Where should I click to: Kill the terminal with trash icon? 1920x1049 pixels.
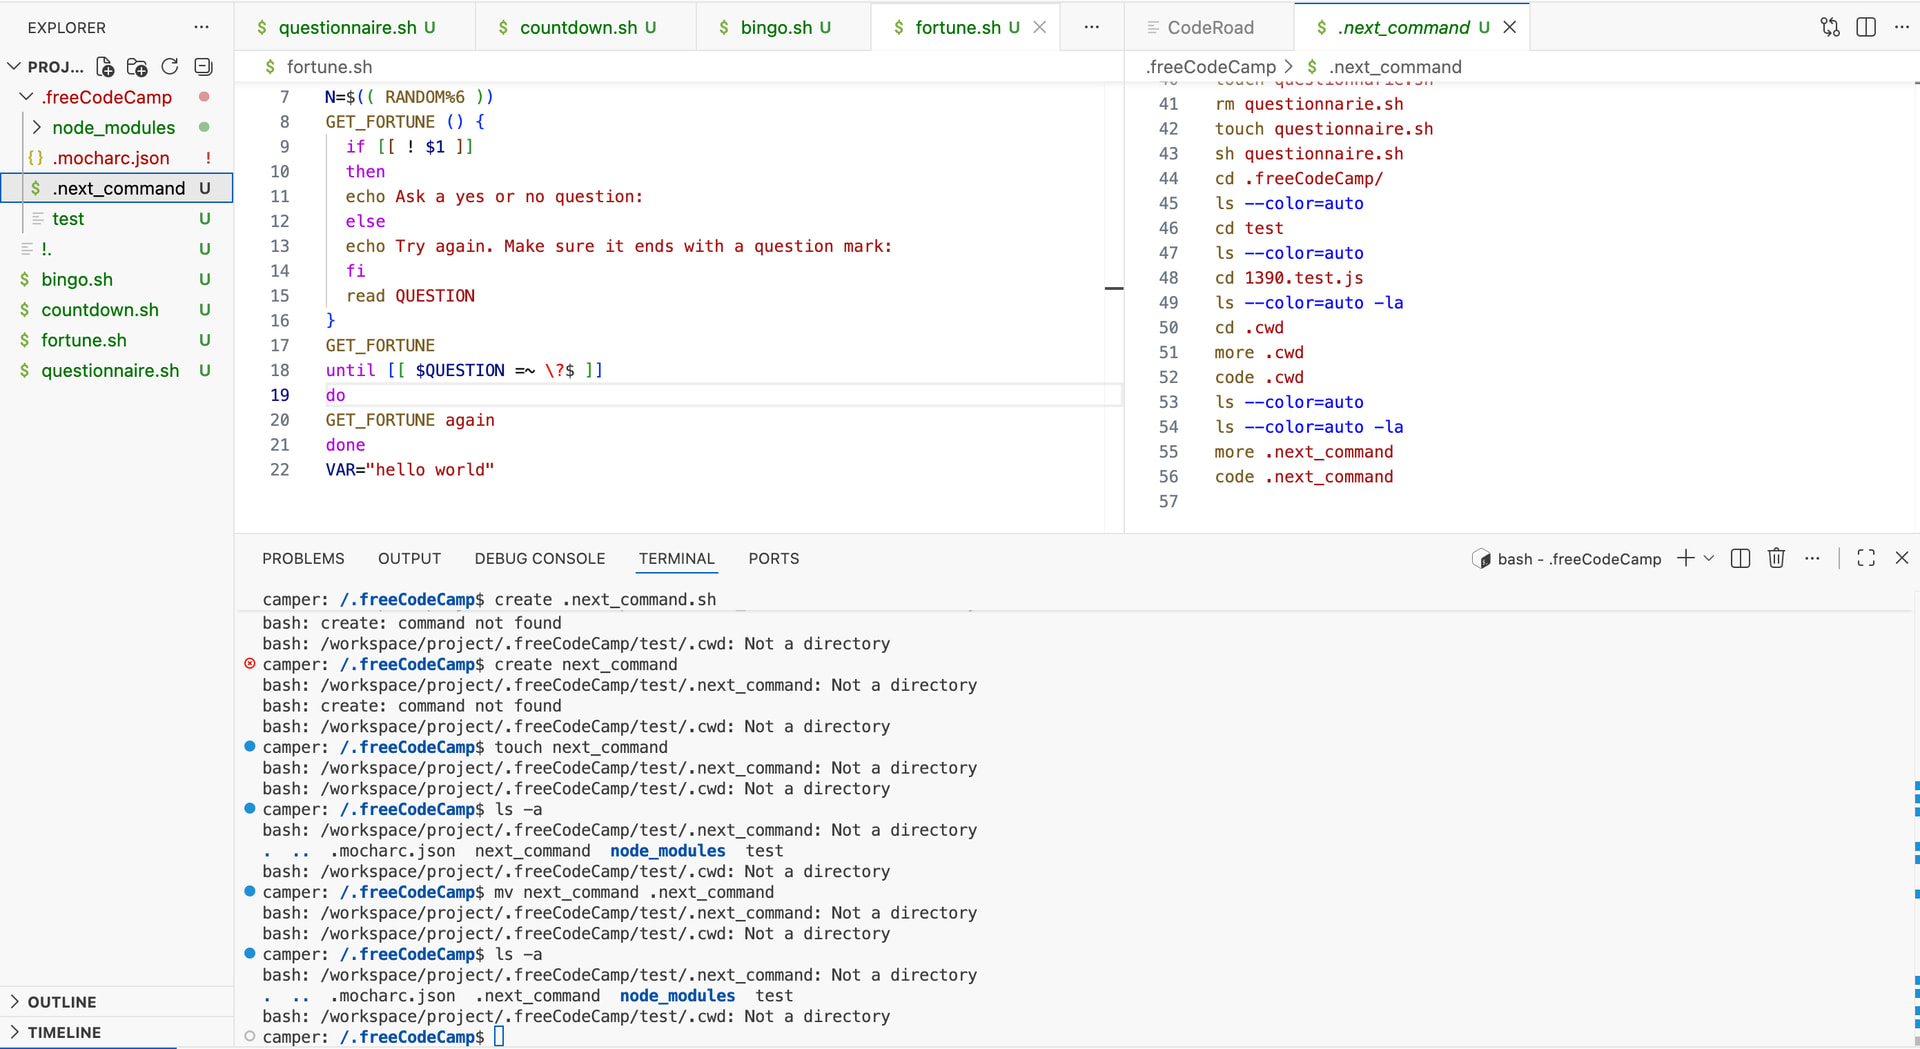[1776, 558]
